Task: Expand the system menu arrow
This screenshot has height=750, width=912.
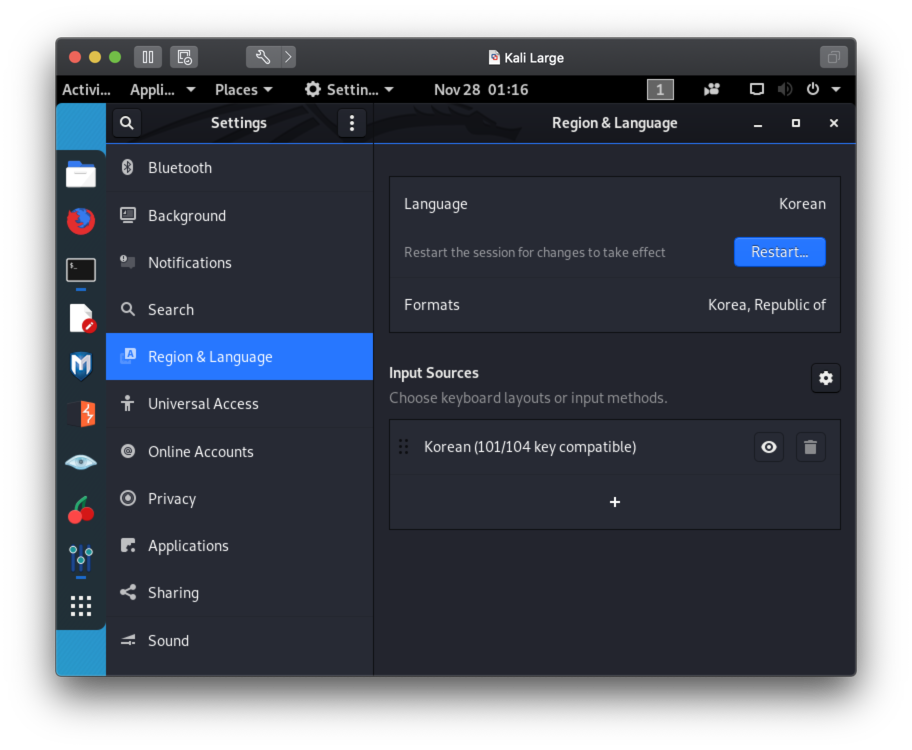Action: (836, 90)
